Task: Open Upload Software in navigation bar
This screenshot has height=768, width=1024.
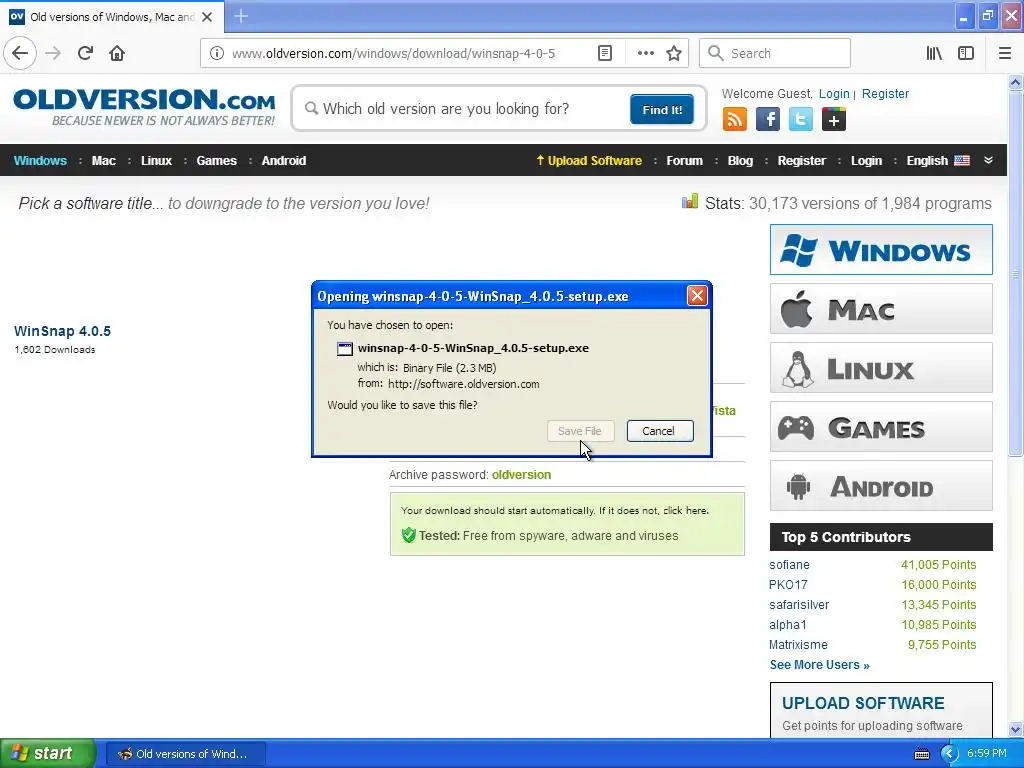Action: click(588, 161)
